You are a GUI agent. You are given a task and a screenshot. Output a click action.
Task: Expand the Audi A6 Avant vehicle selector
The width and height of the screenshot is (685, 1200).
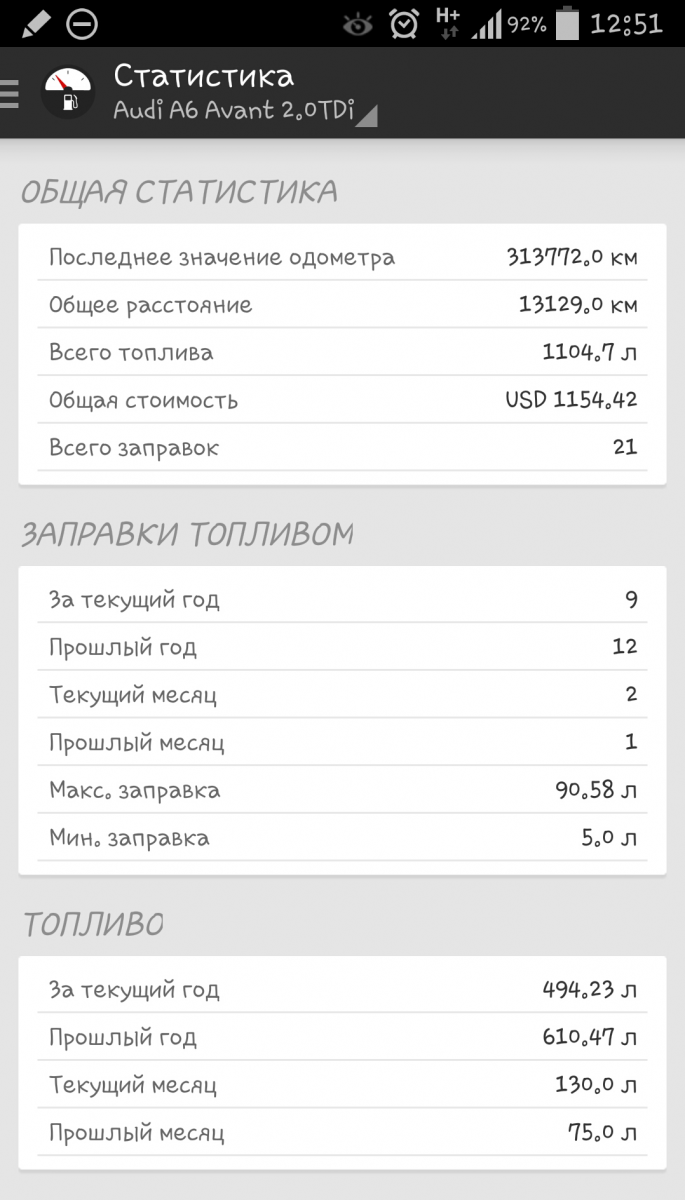[245, 110]
